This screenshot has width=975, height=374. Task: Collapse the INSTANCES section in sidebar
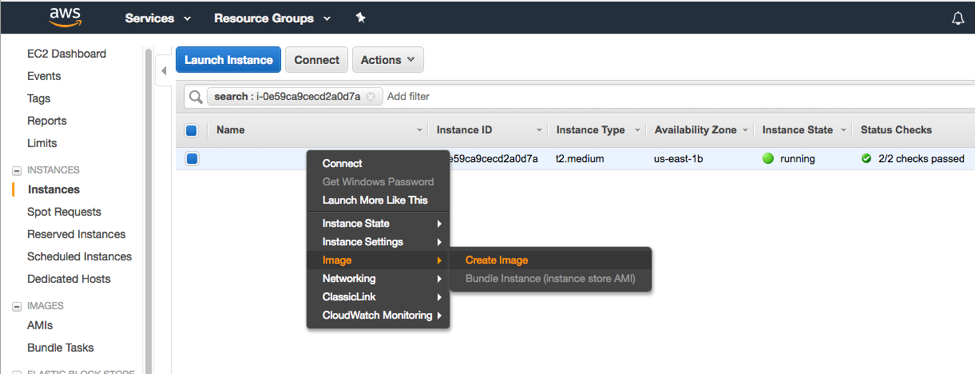pyautogui.click(x=17, y=171)
